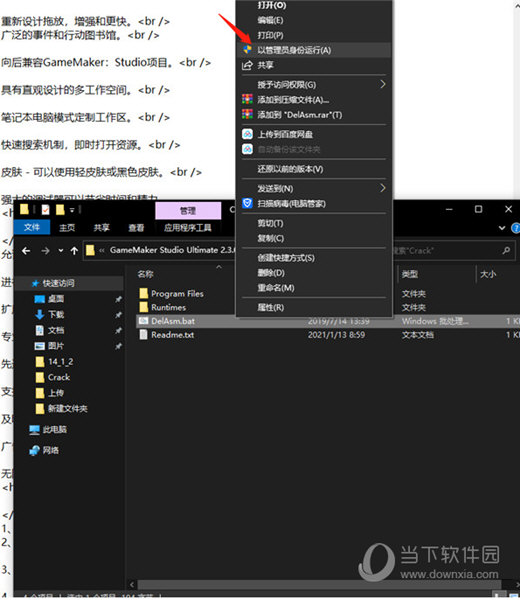Click the 扫描病毒 shield icon
This screenshot has width=520, height=600.
click(x=247, y=203)
